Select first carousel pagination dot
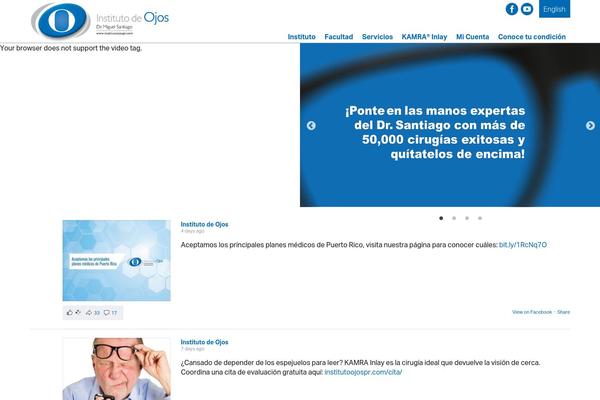Viewport: 600px width, 400px height. (x=441, y=218)
